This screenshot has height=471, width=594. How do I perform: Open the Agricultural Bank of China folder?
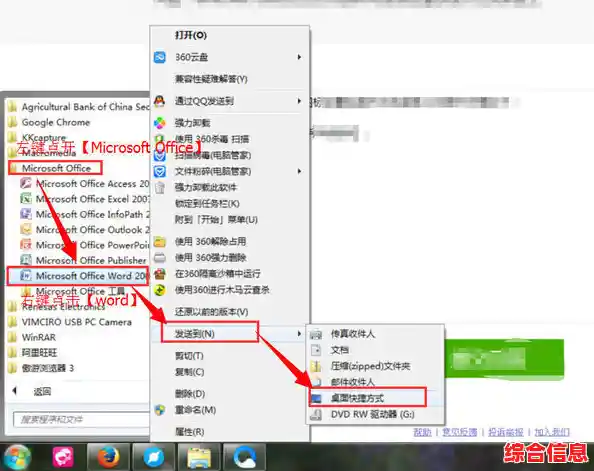[78, 107]
